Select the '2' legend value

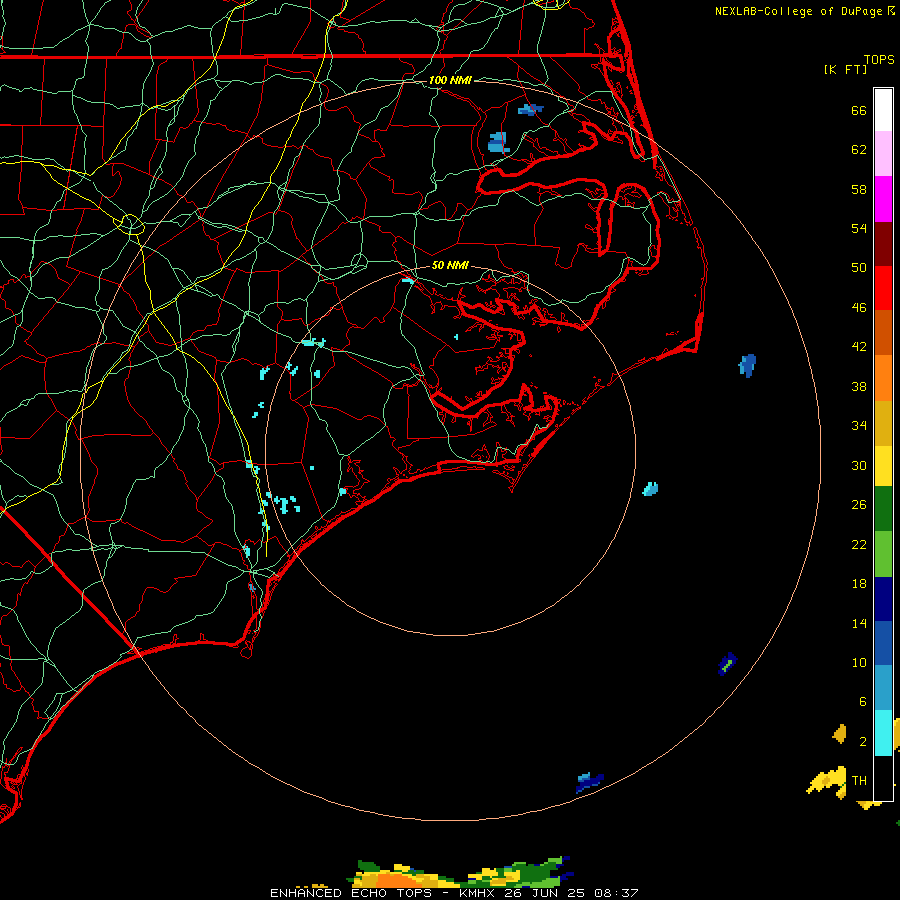tap(862, 742)
